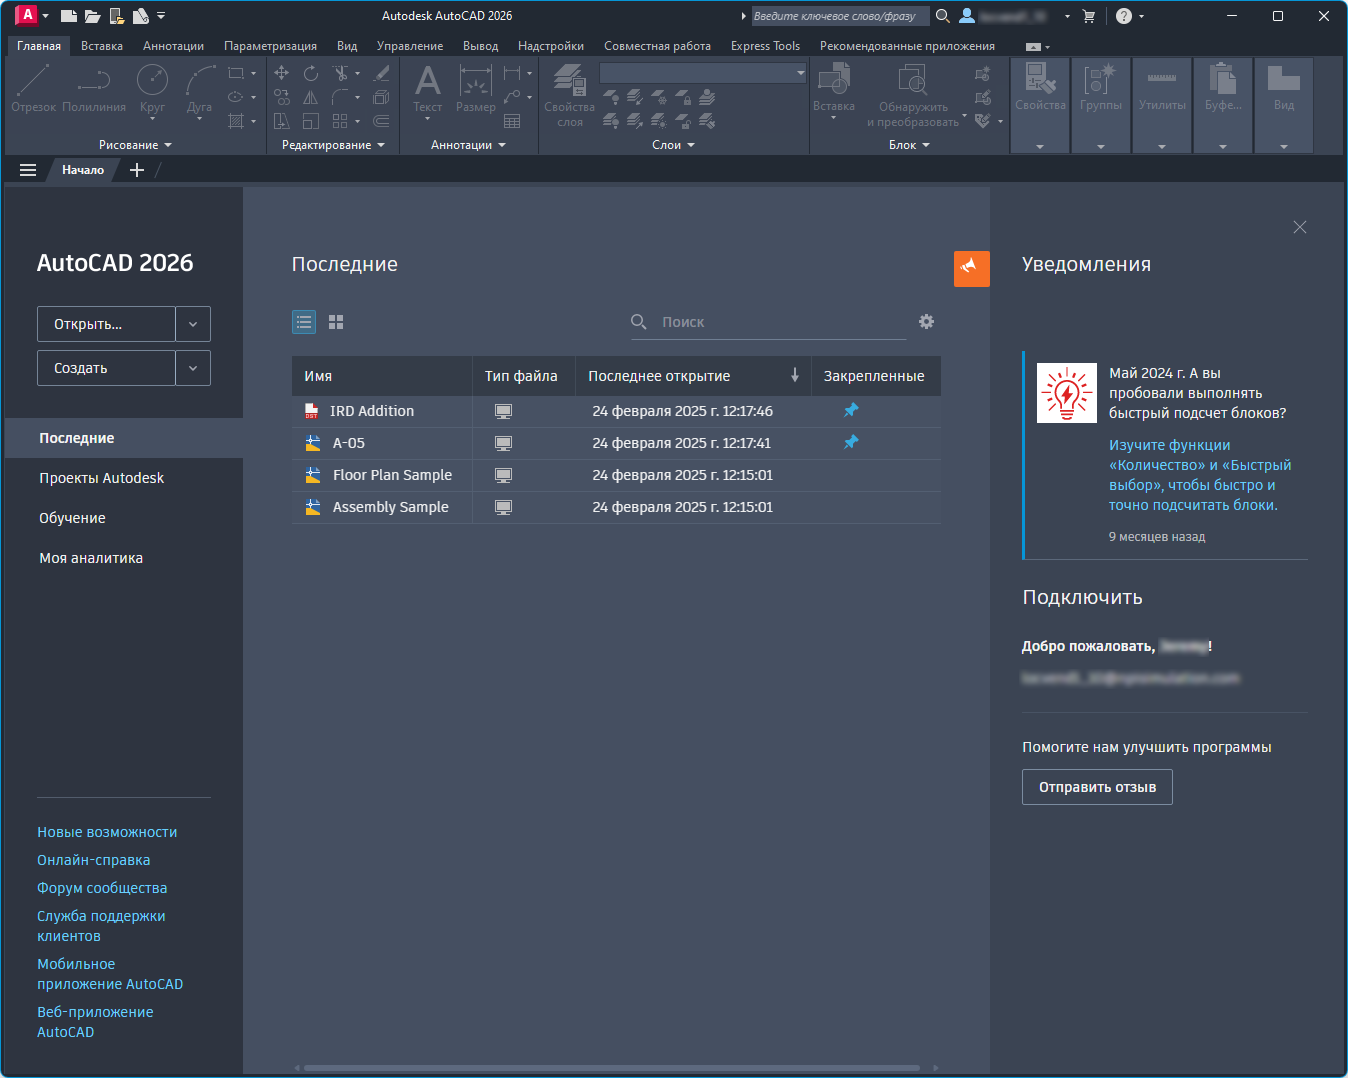1348x1078 pixels.
Task: Expand the dropdown arrow next to Открыть
Action: click(193, 324)
